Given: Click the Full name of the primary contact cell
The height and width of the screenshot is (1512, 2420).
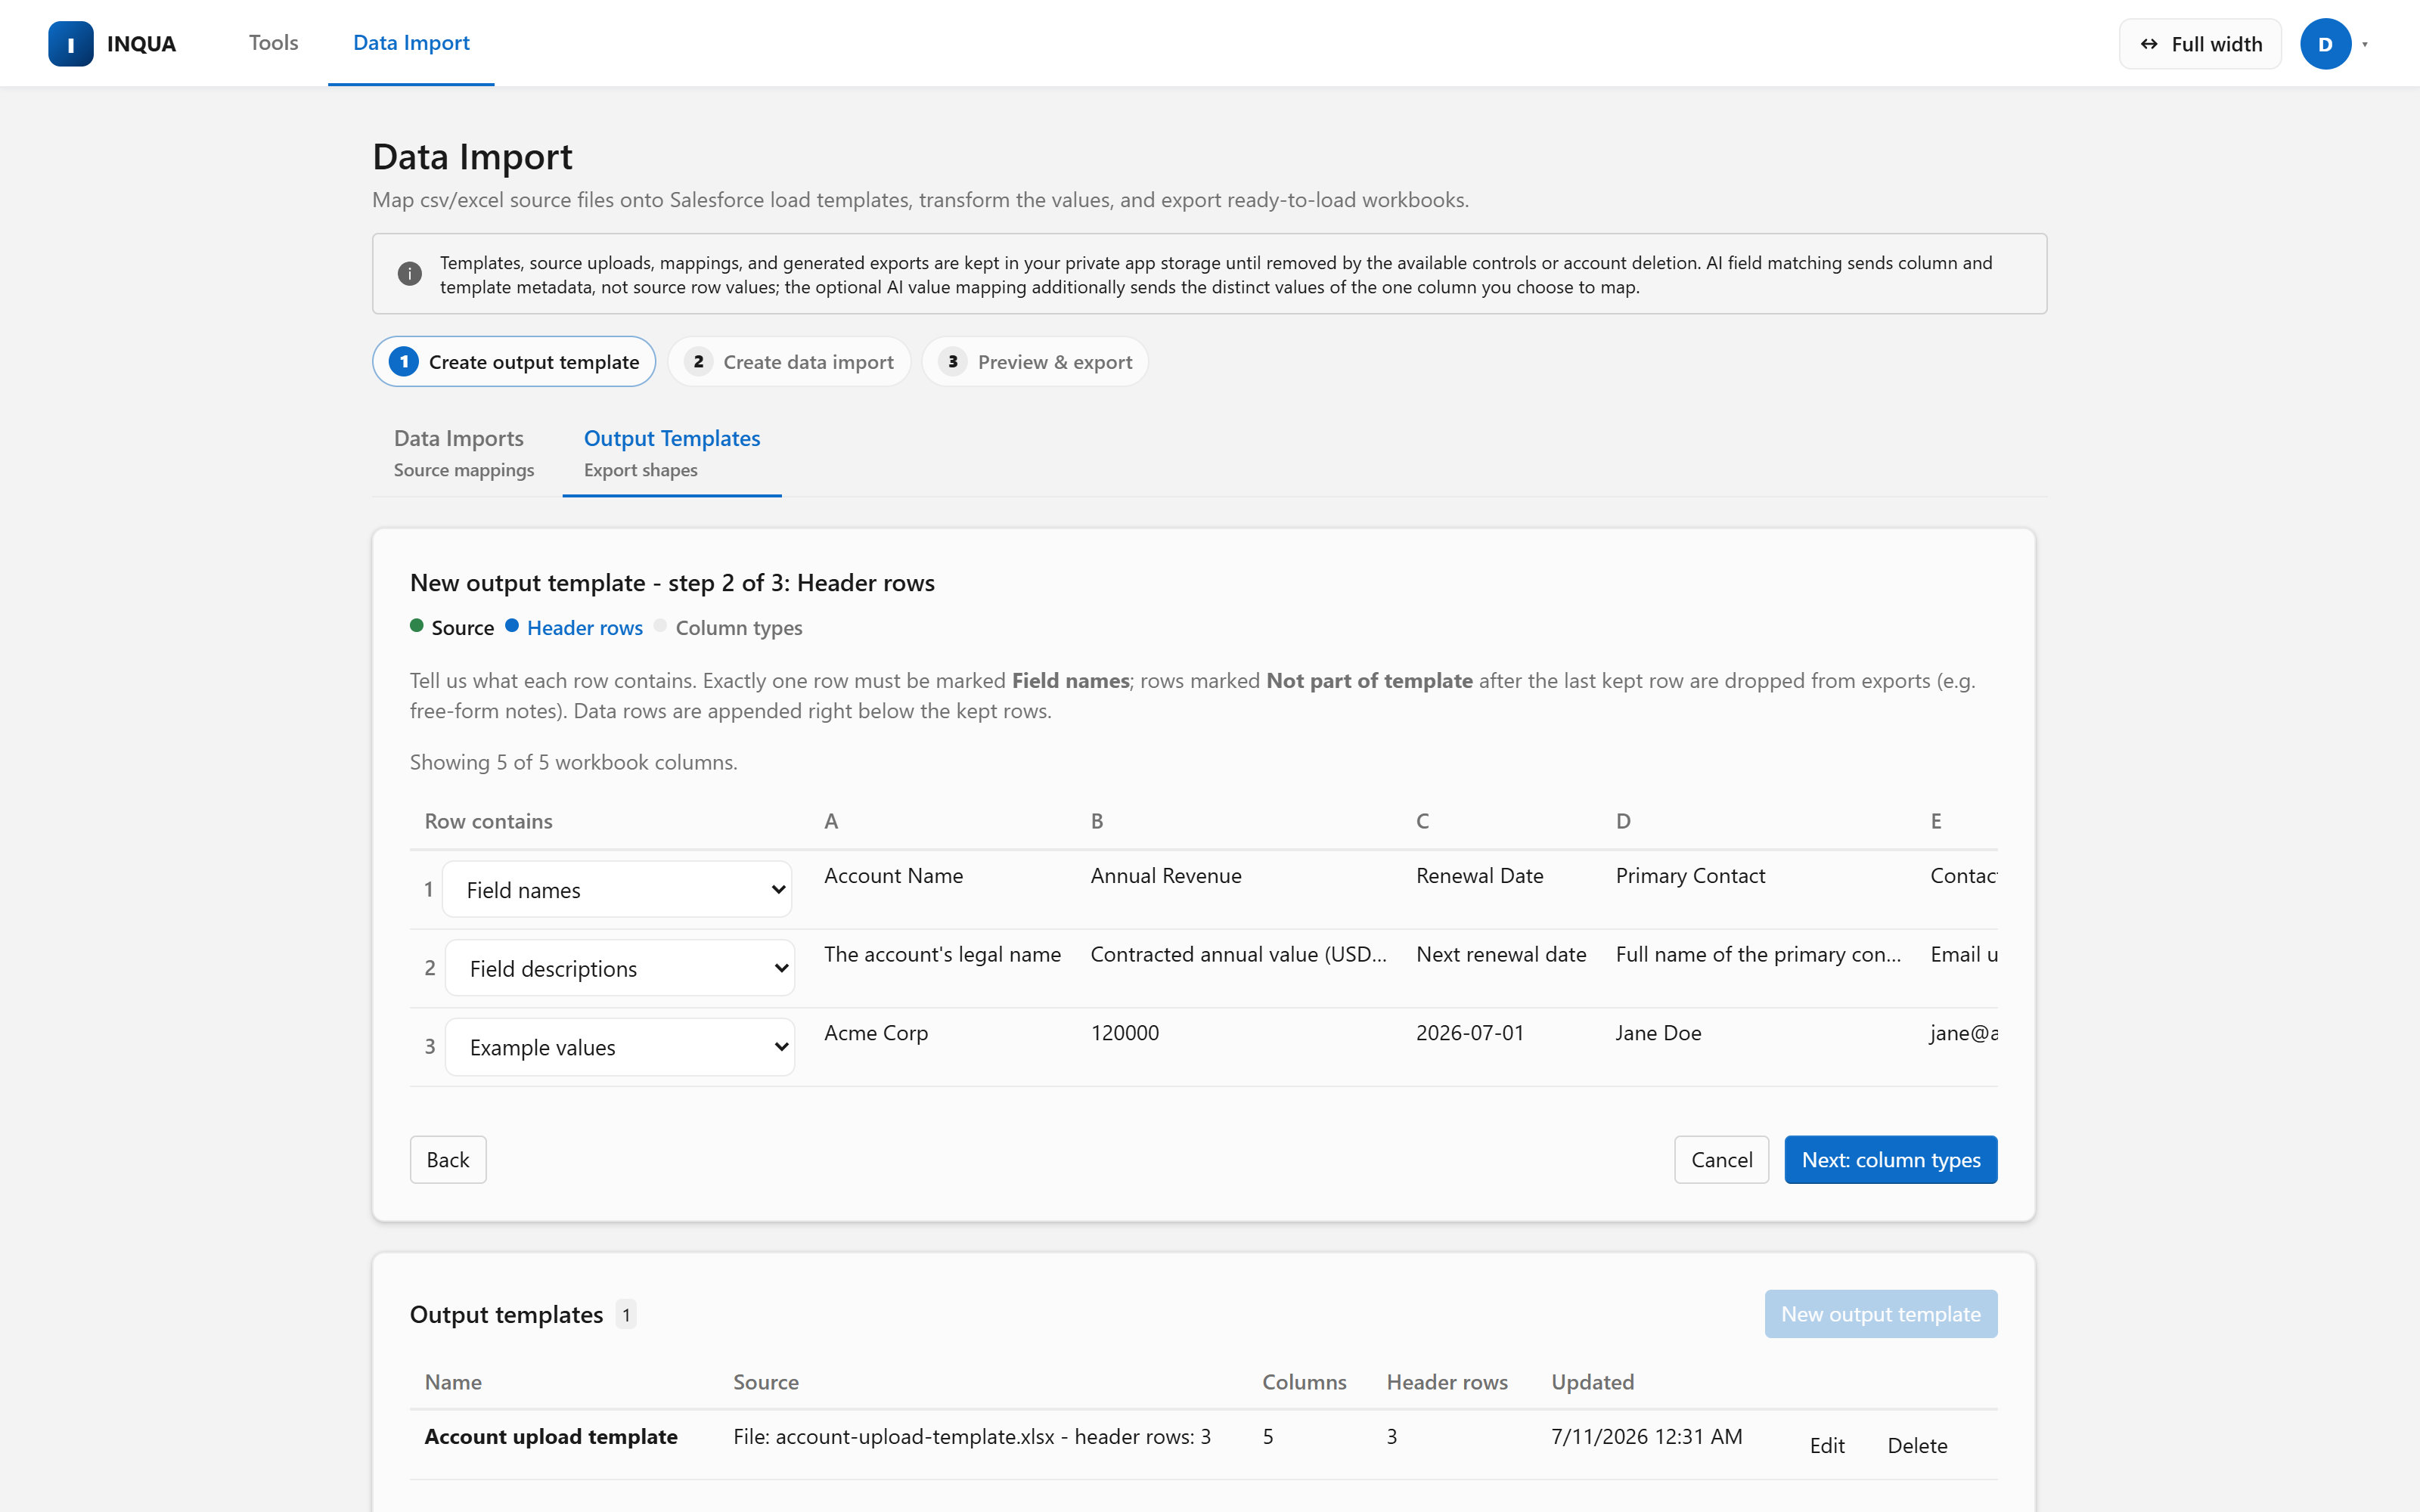Looking at the screenshot, I should pyautogui.click(x=1758, y=954).
